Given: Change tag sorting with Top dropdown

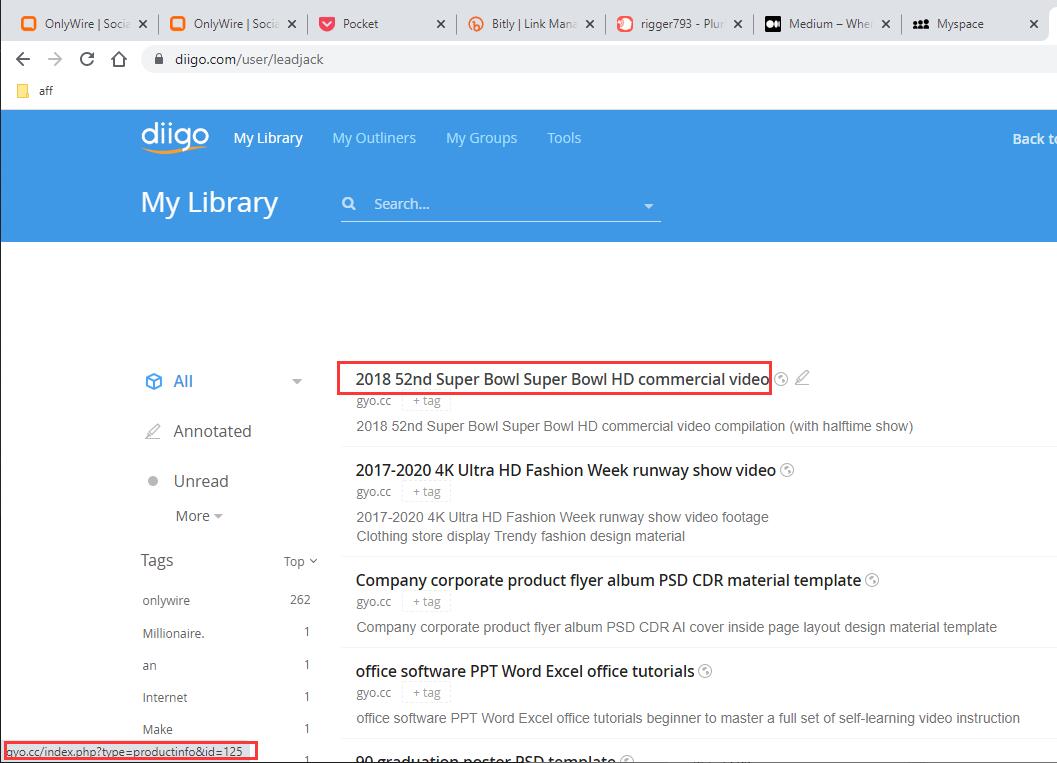Looking at the screenshot, I should 300,561.
